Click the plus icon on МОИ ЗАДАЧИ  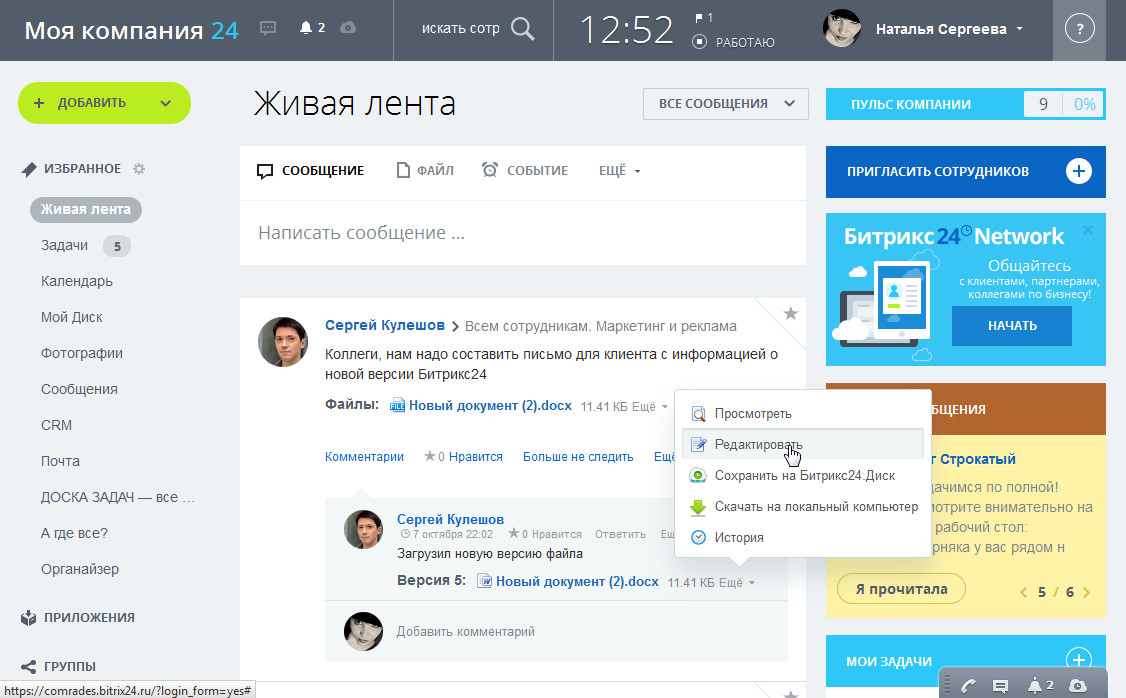pos(1078,660)
